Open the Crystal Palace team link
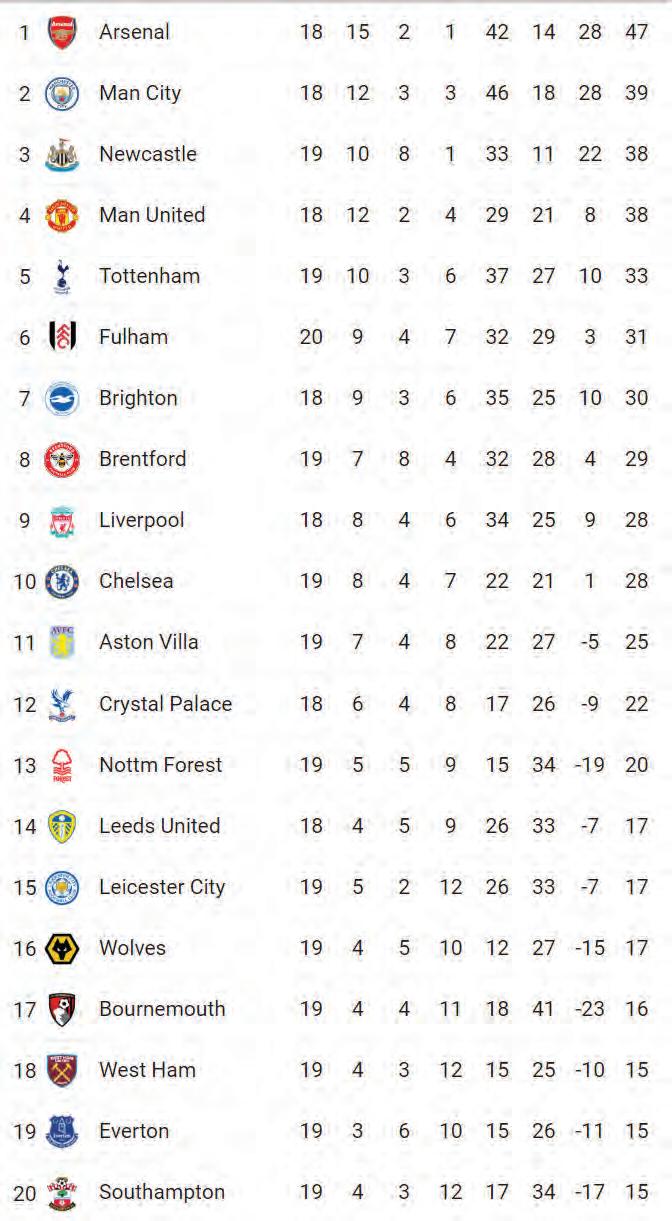 pos(165,704)
